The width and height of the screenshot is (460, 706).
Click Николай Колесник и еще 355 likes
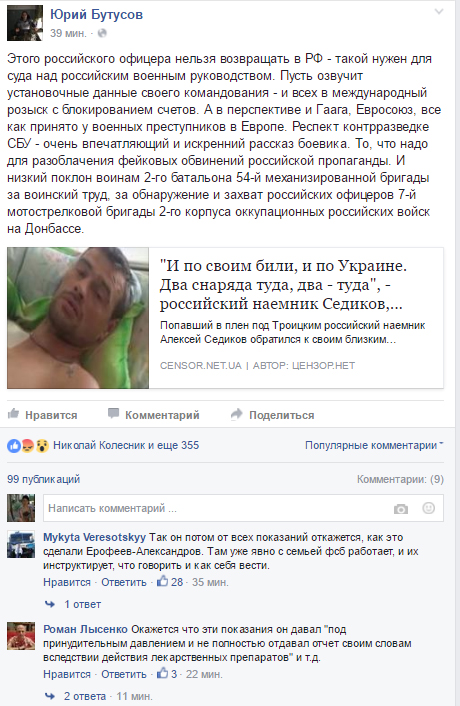[126, 445]
